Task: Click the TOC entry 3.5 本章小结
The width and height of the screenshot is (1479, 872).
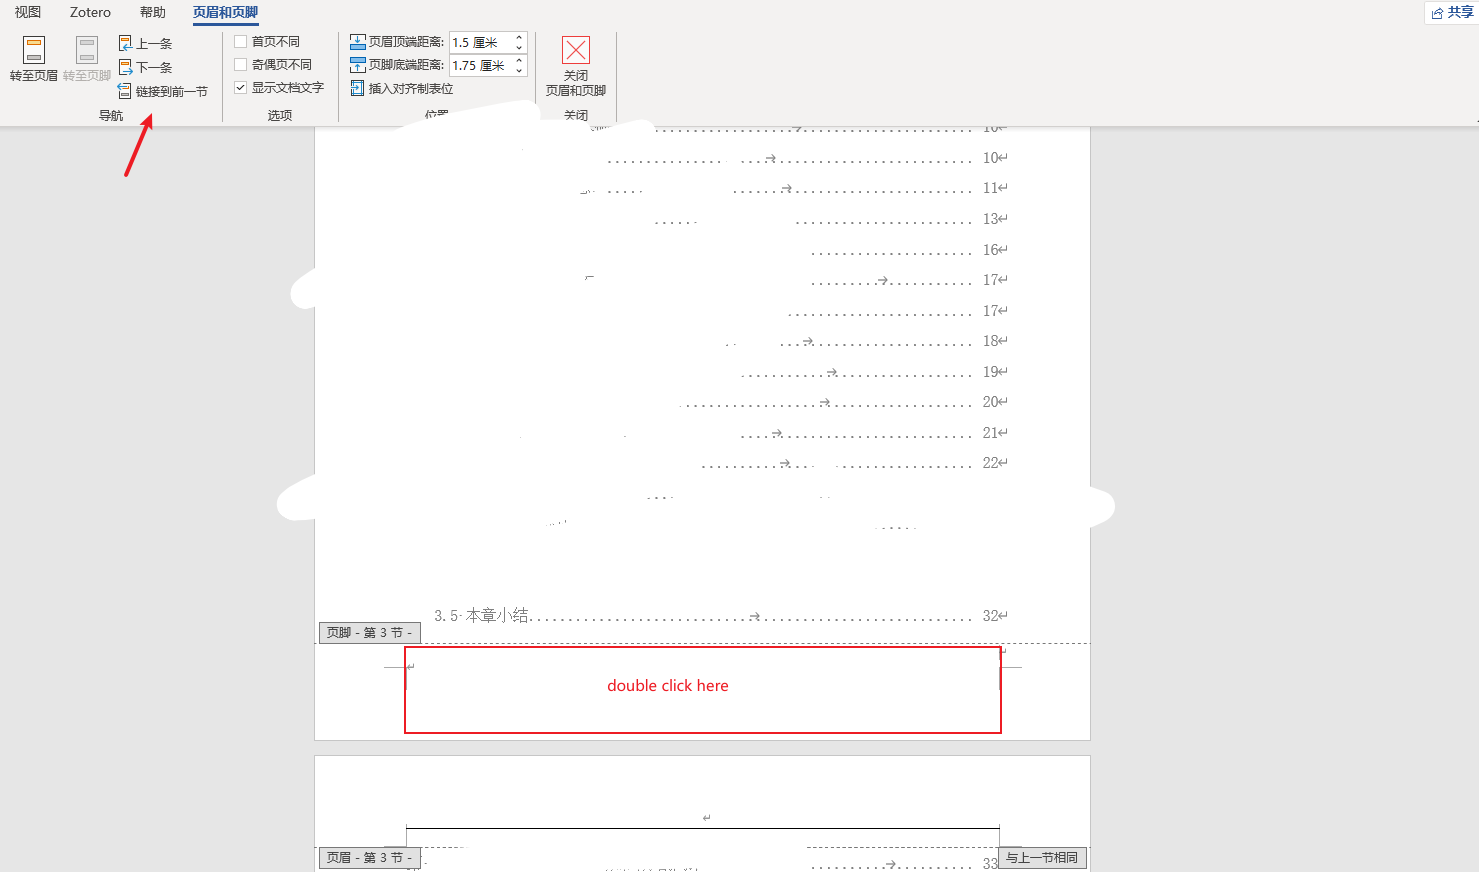Action: 481,615
